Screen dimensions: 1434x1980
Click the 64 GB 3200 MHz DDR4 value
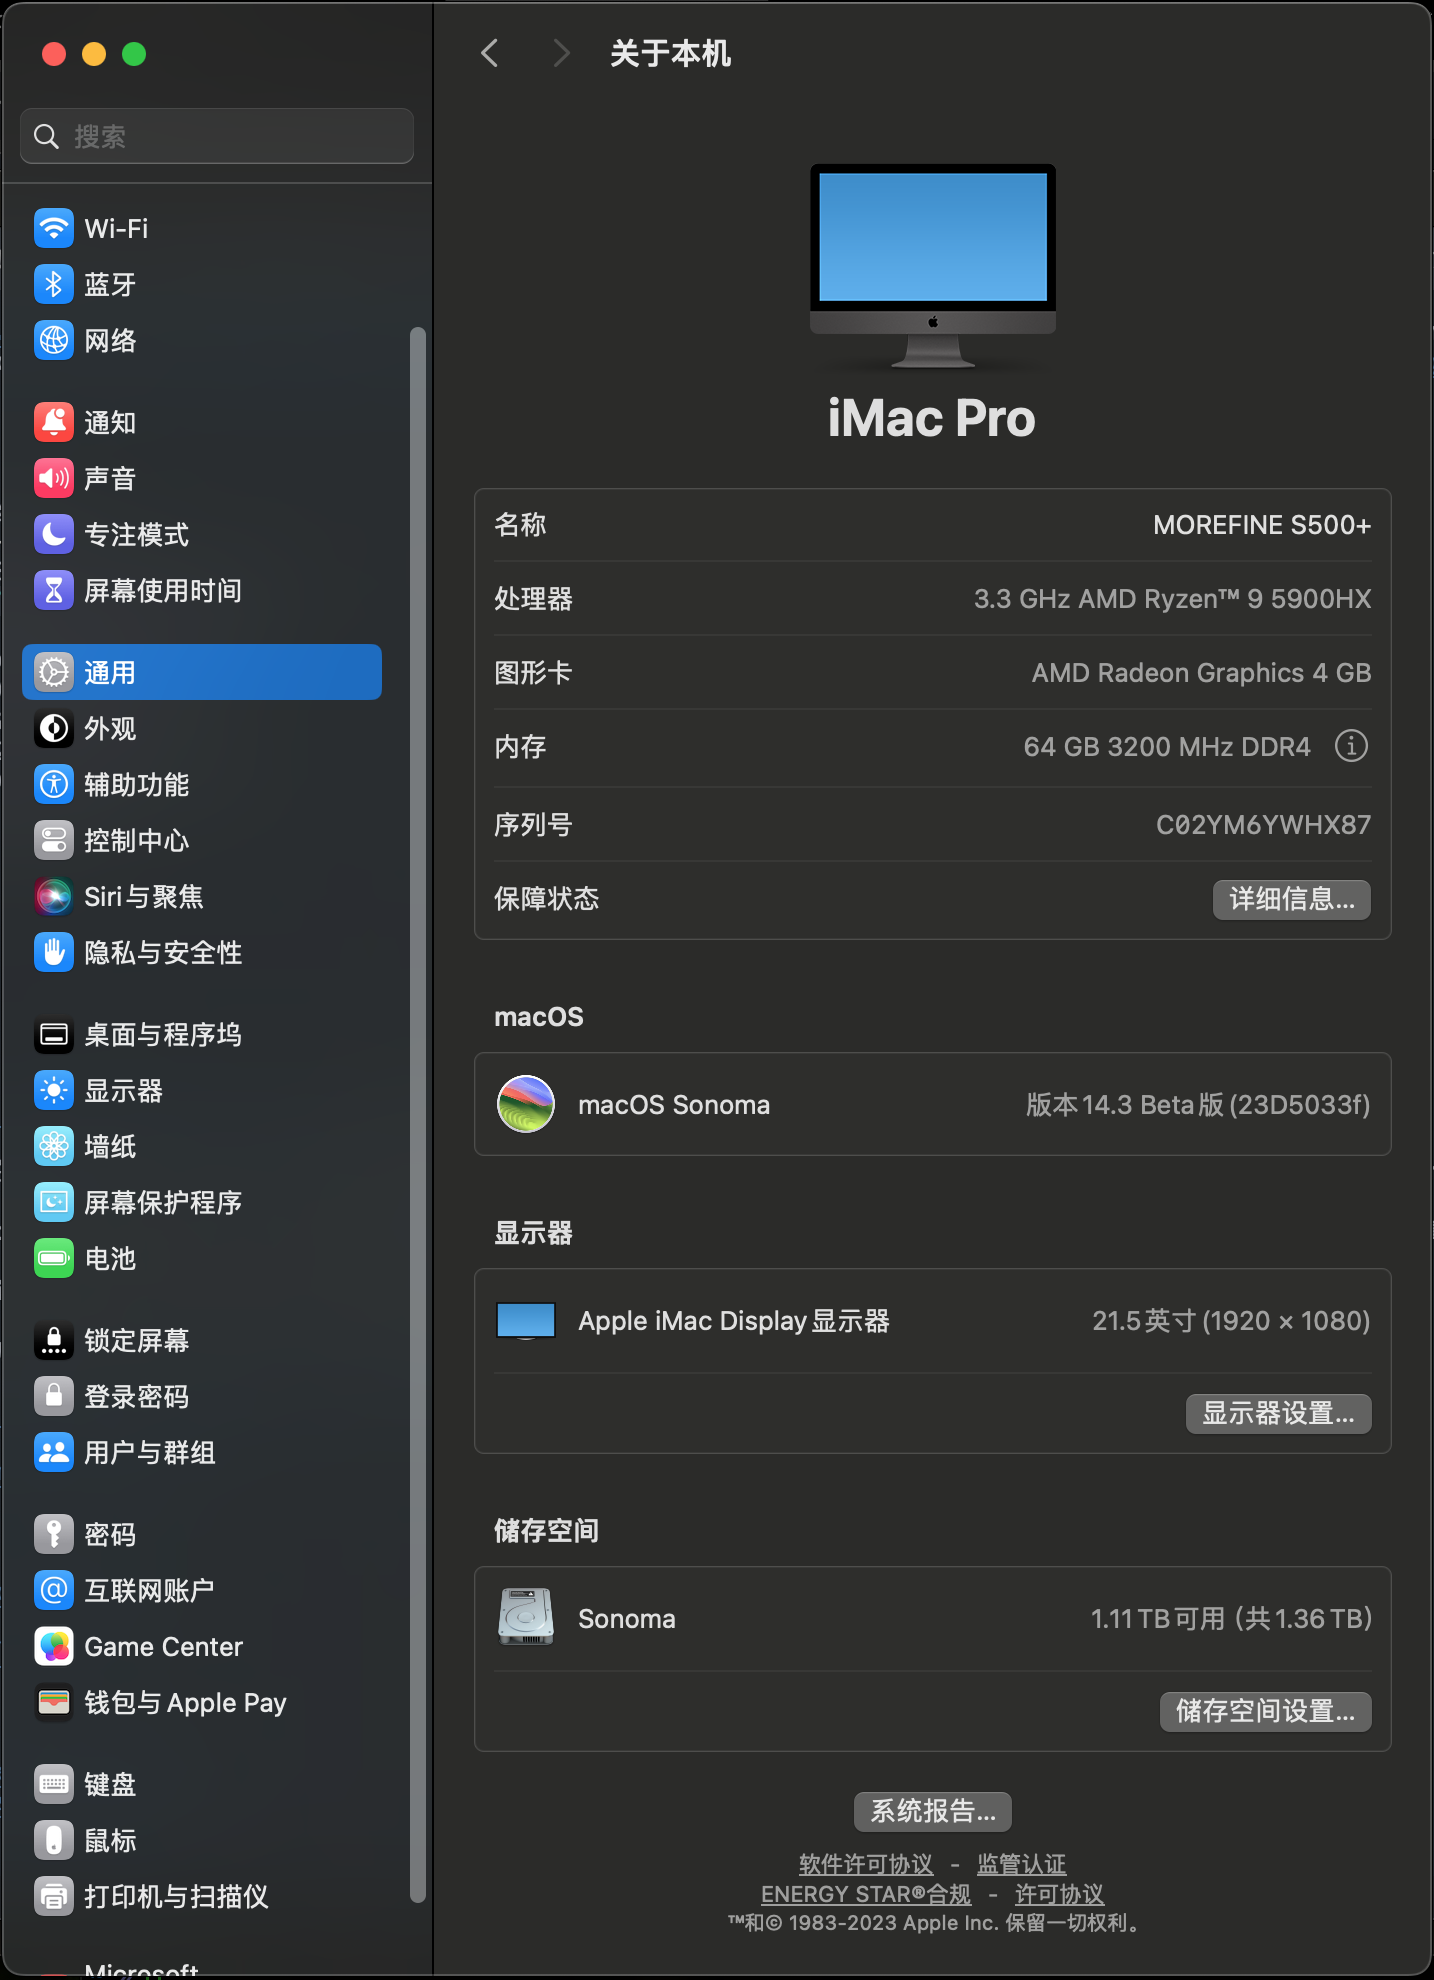(1167, 747)
